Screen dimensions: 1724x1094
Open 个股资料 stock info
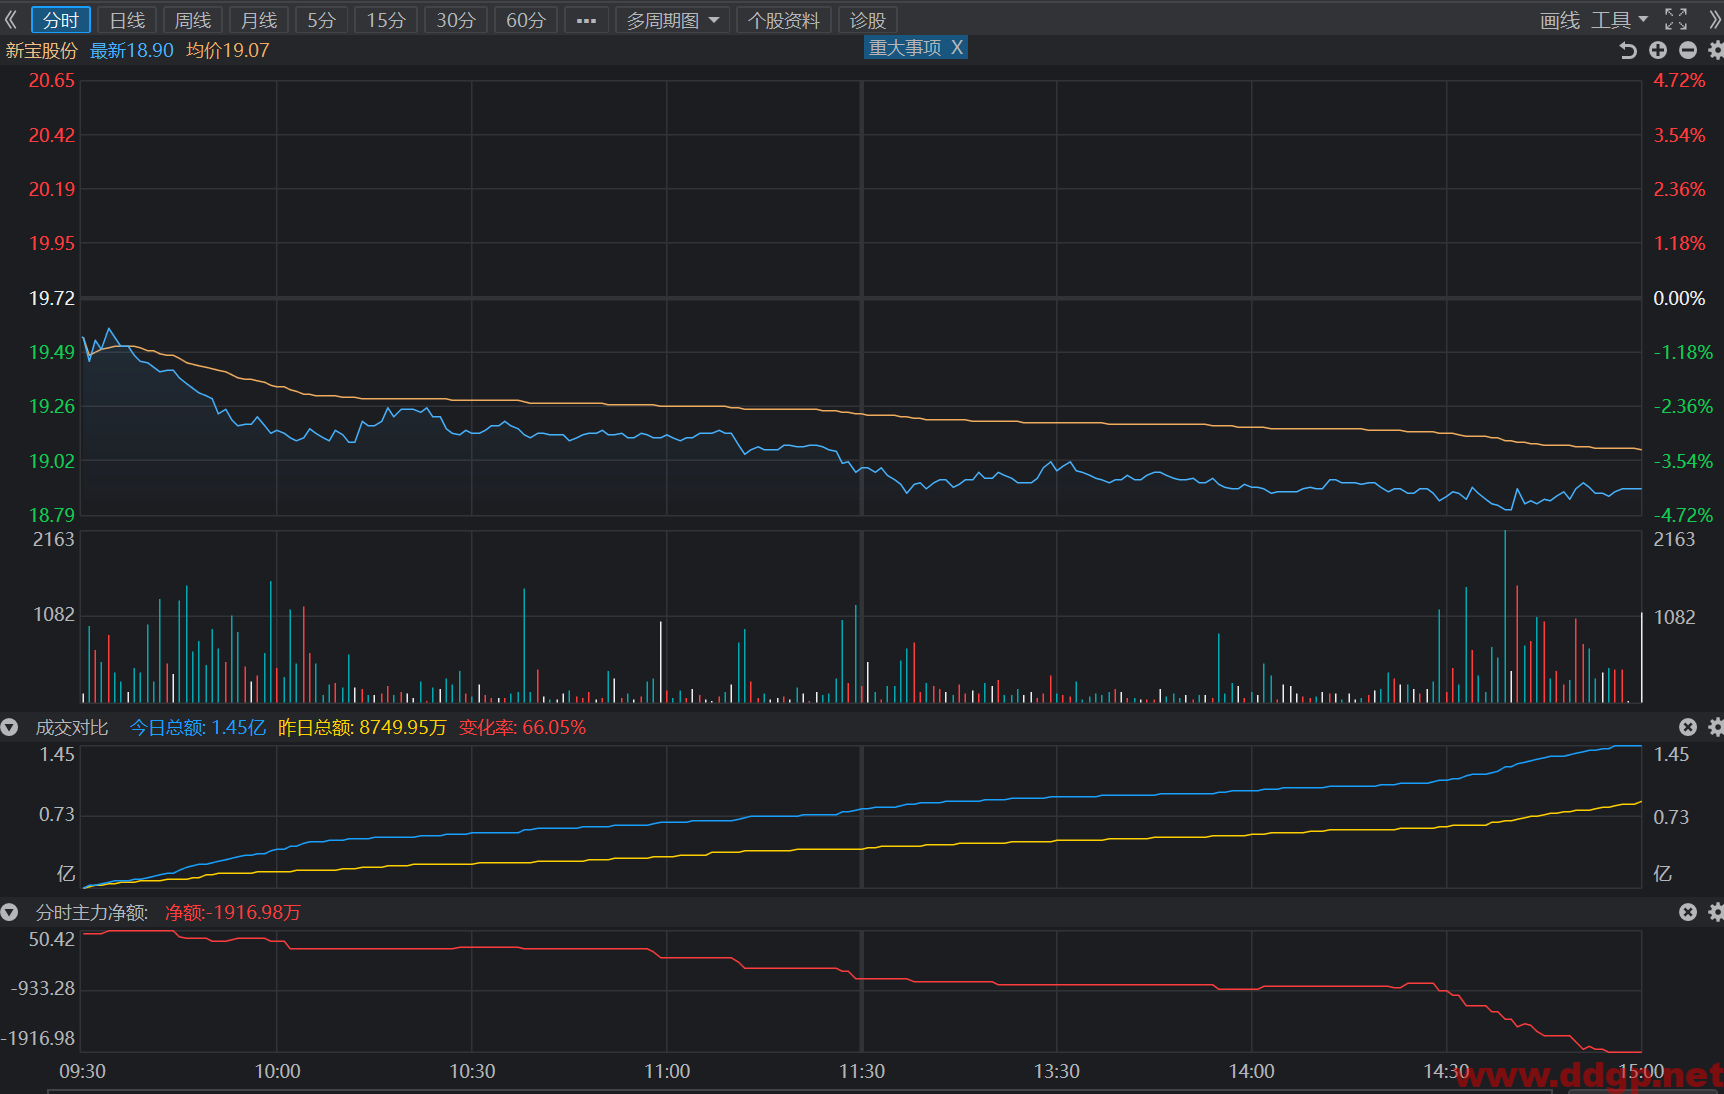pos(784,20)
